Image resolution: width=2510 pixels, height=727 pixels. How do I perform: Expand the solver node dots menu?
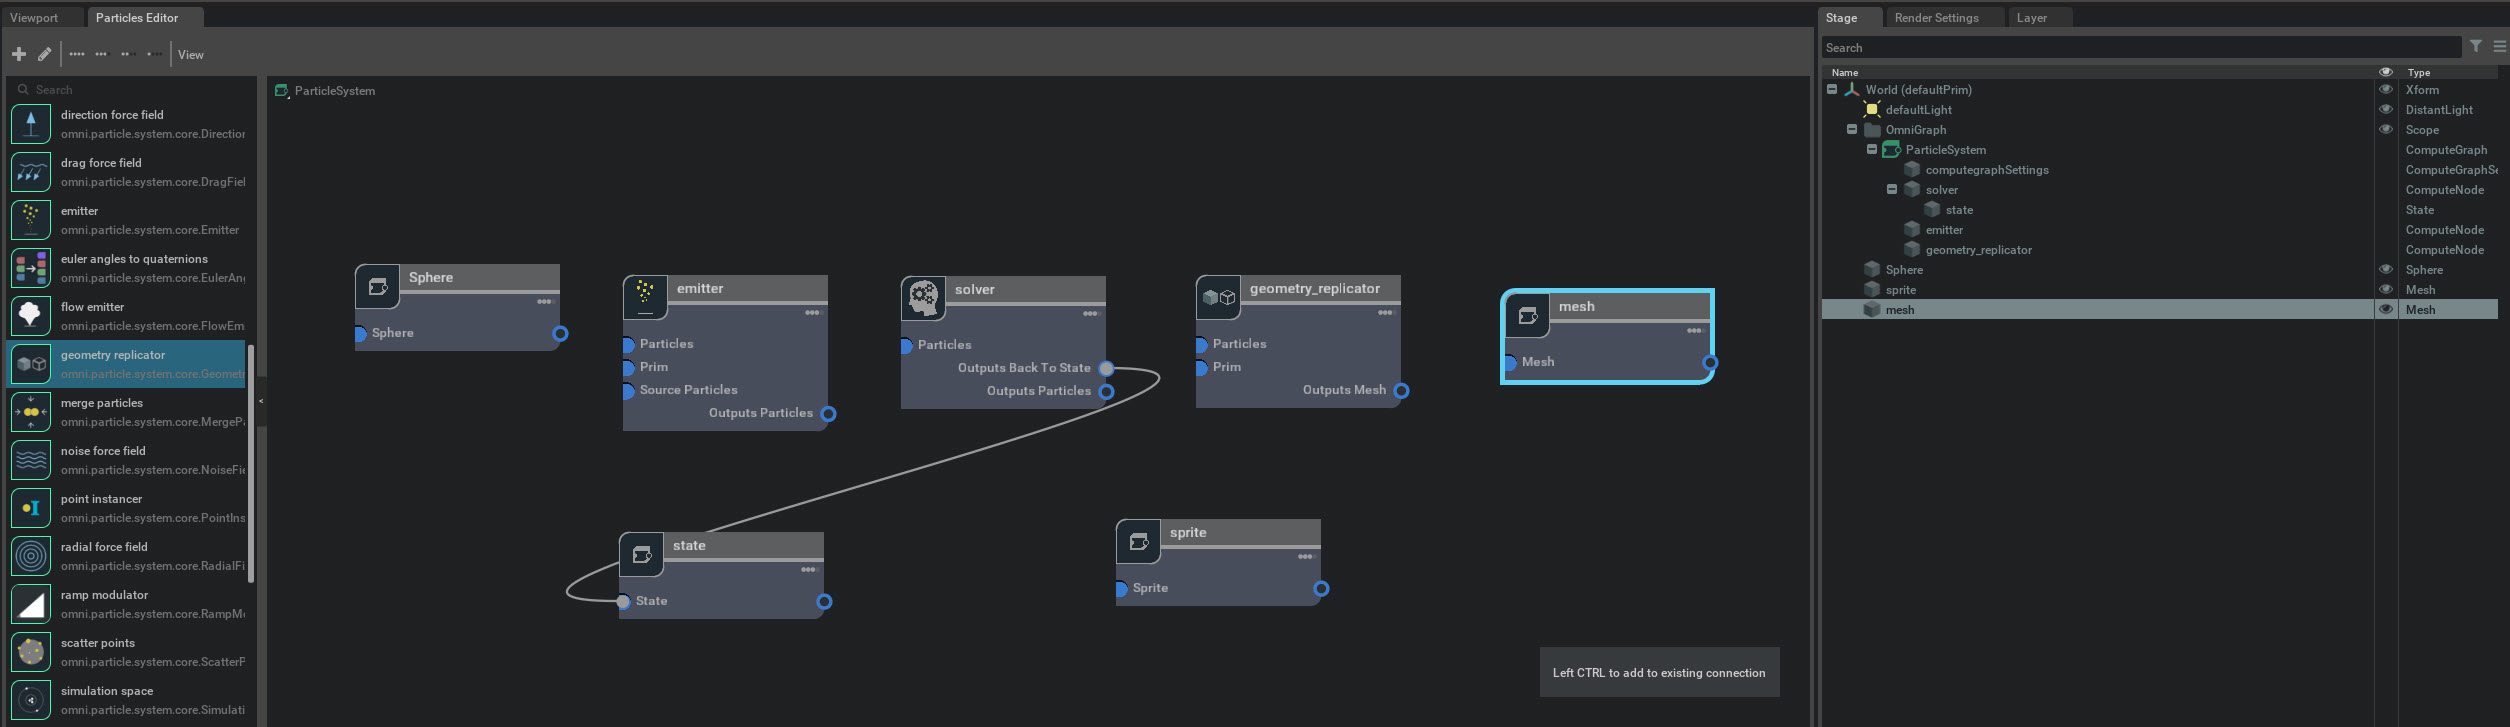[1091, 313]
